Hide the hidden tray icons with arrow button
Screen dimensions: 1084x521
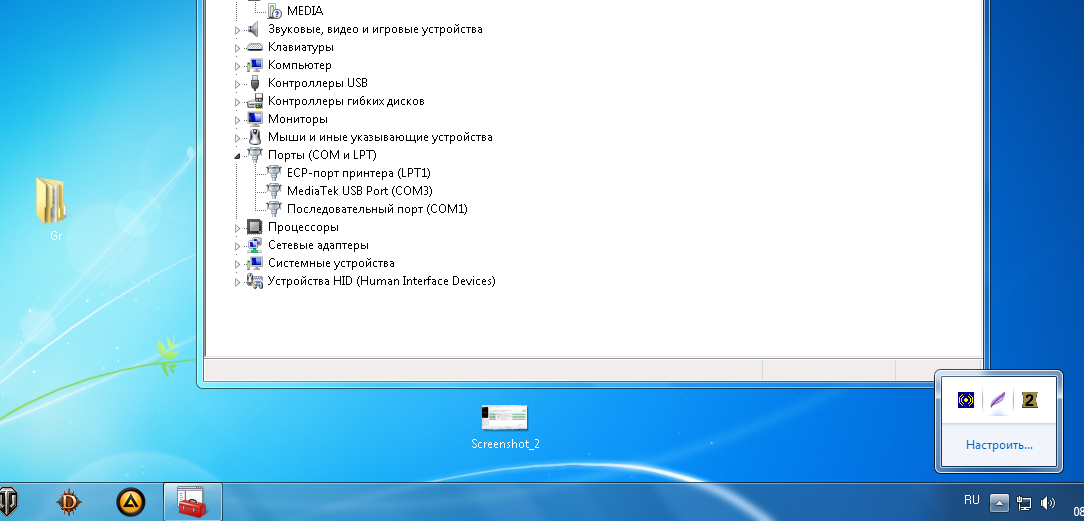point(1000,502)
